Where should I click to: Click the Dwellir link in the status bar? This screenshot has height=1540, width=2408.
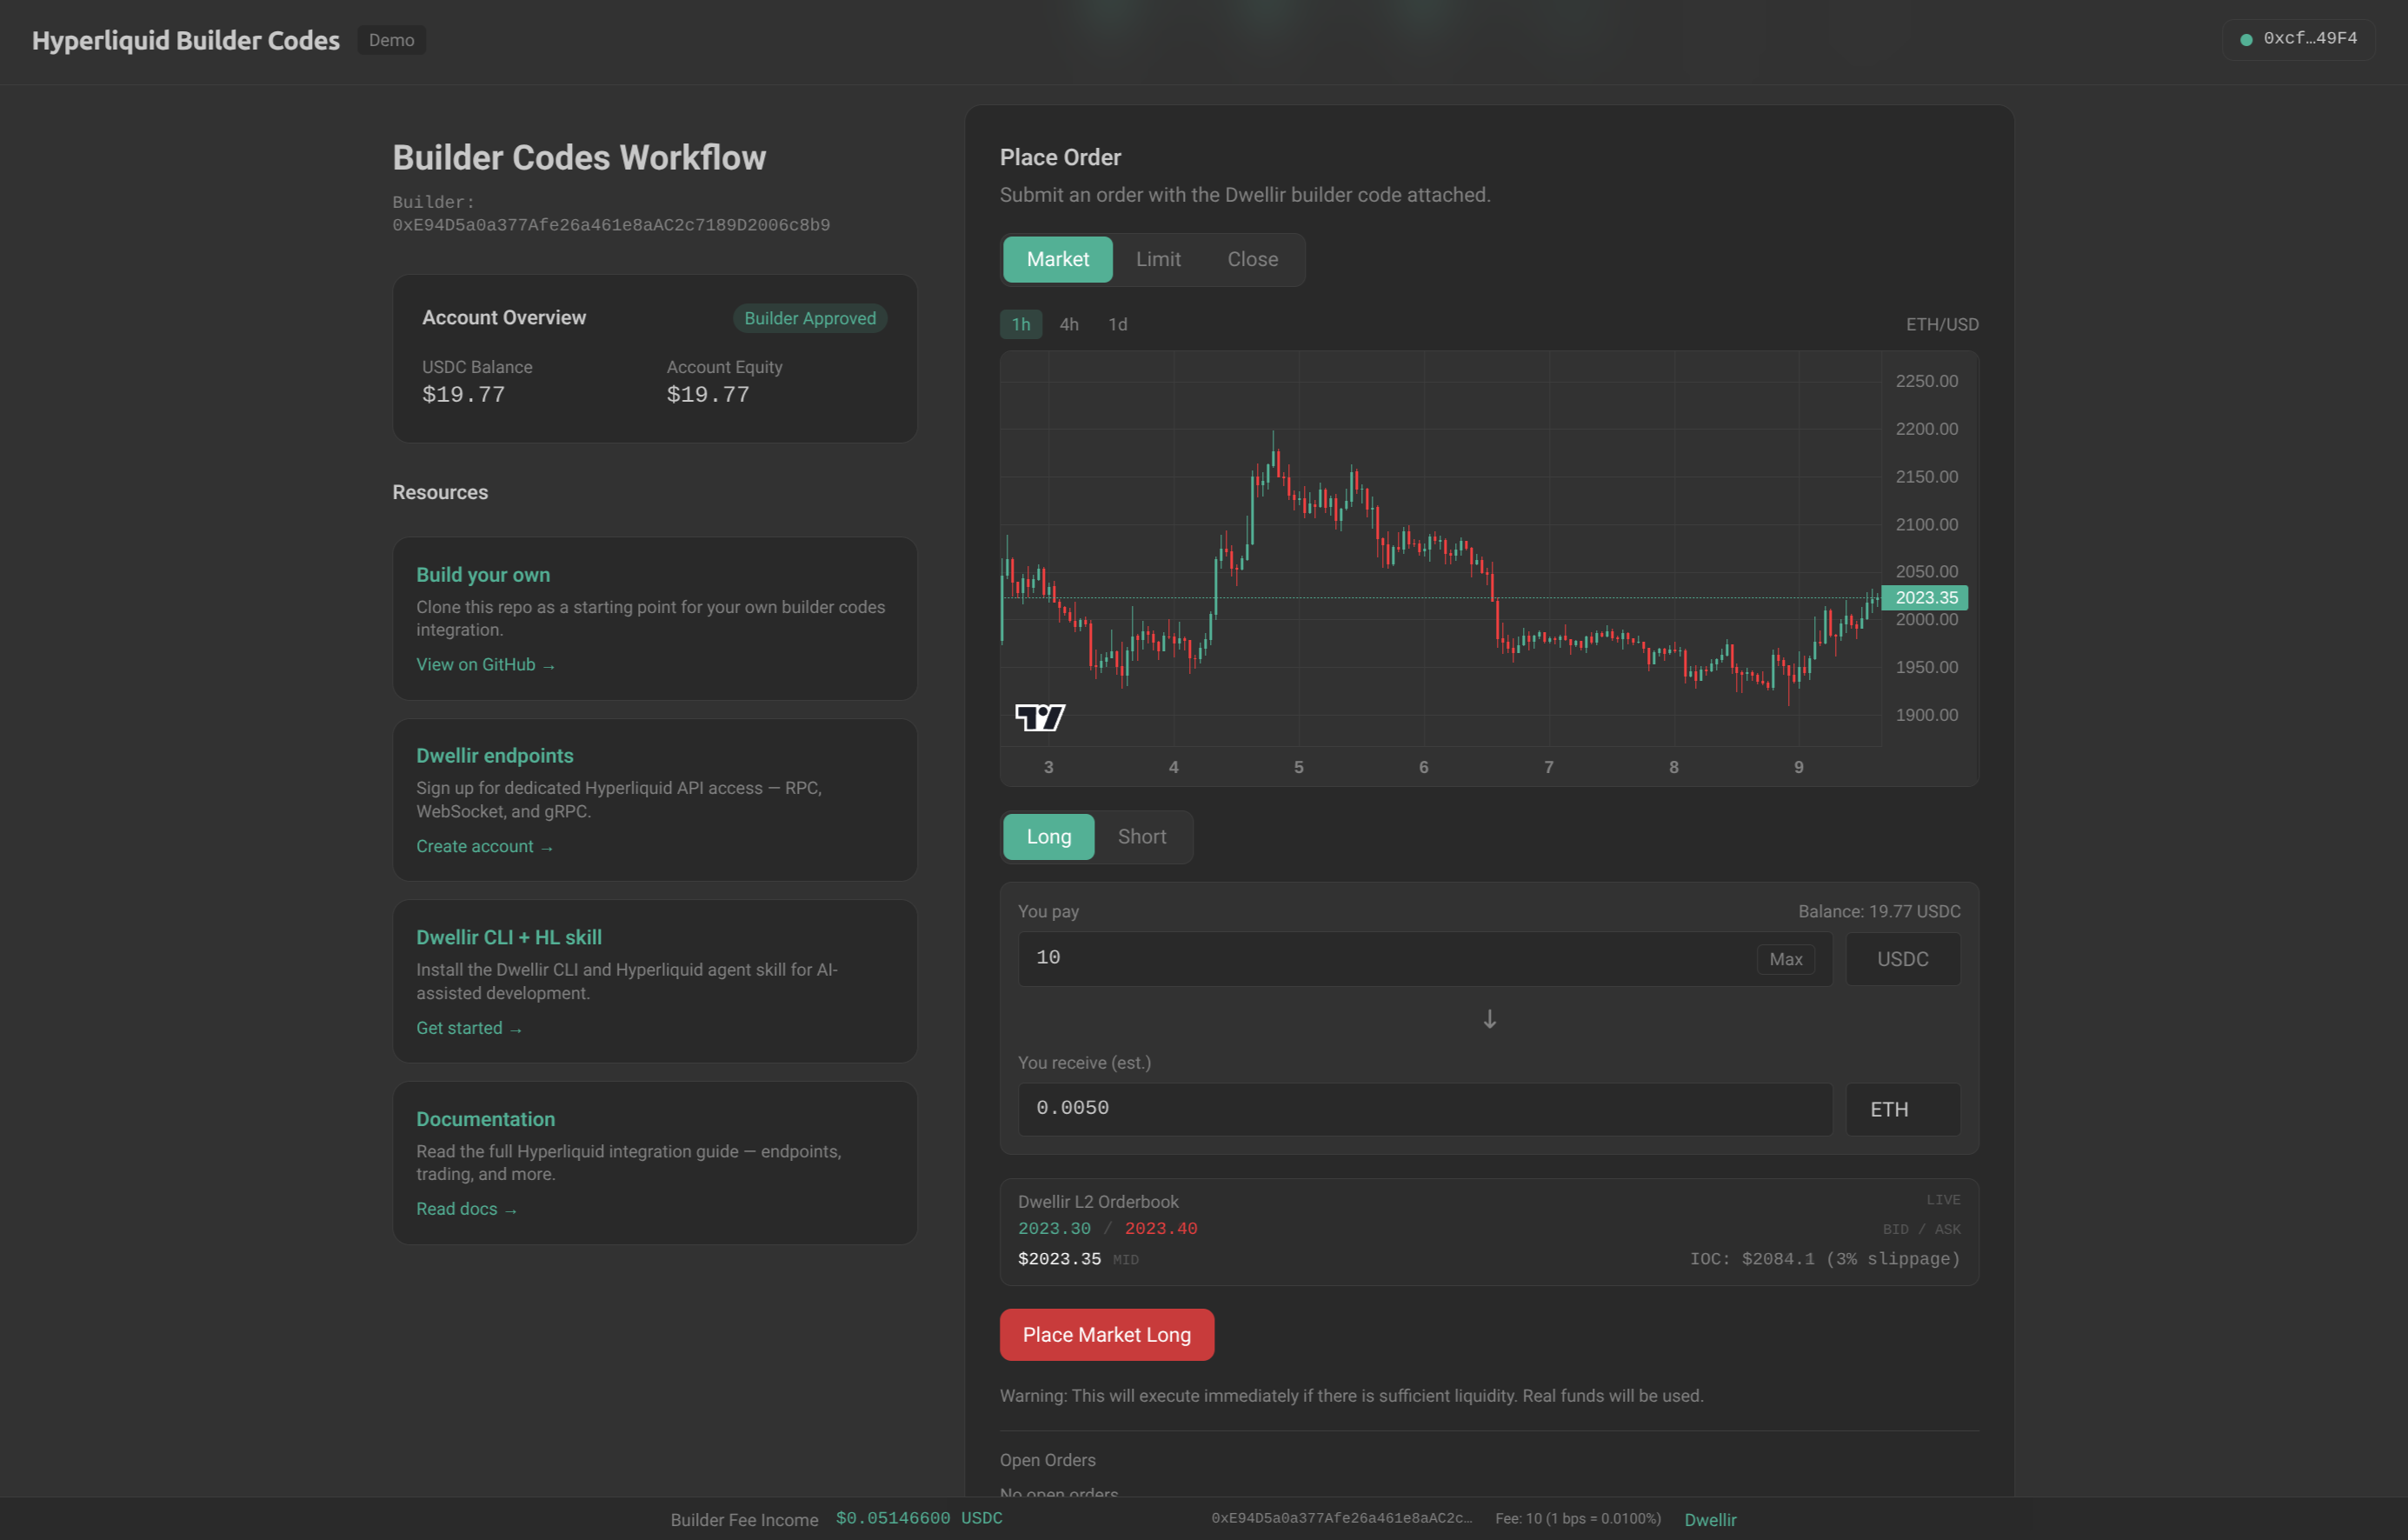1710,1519
